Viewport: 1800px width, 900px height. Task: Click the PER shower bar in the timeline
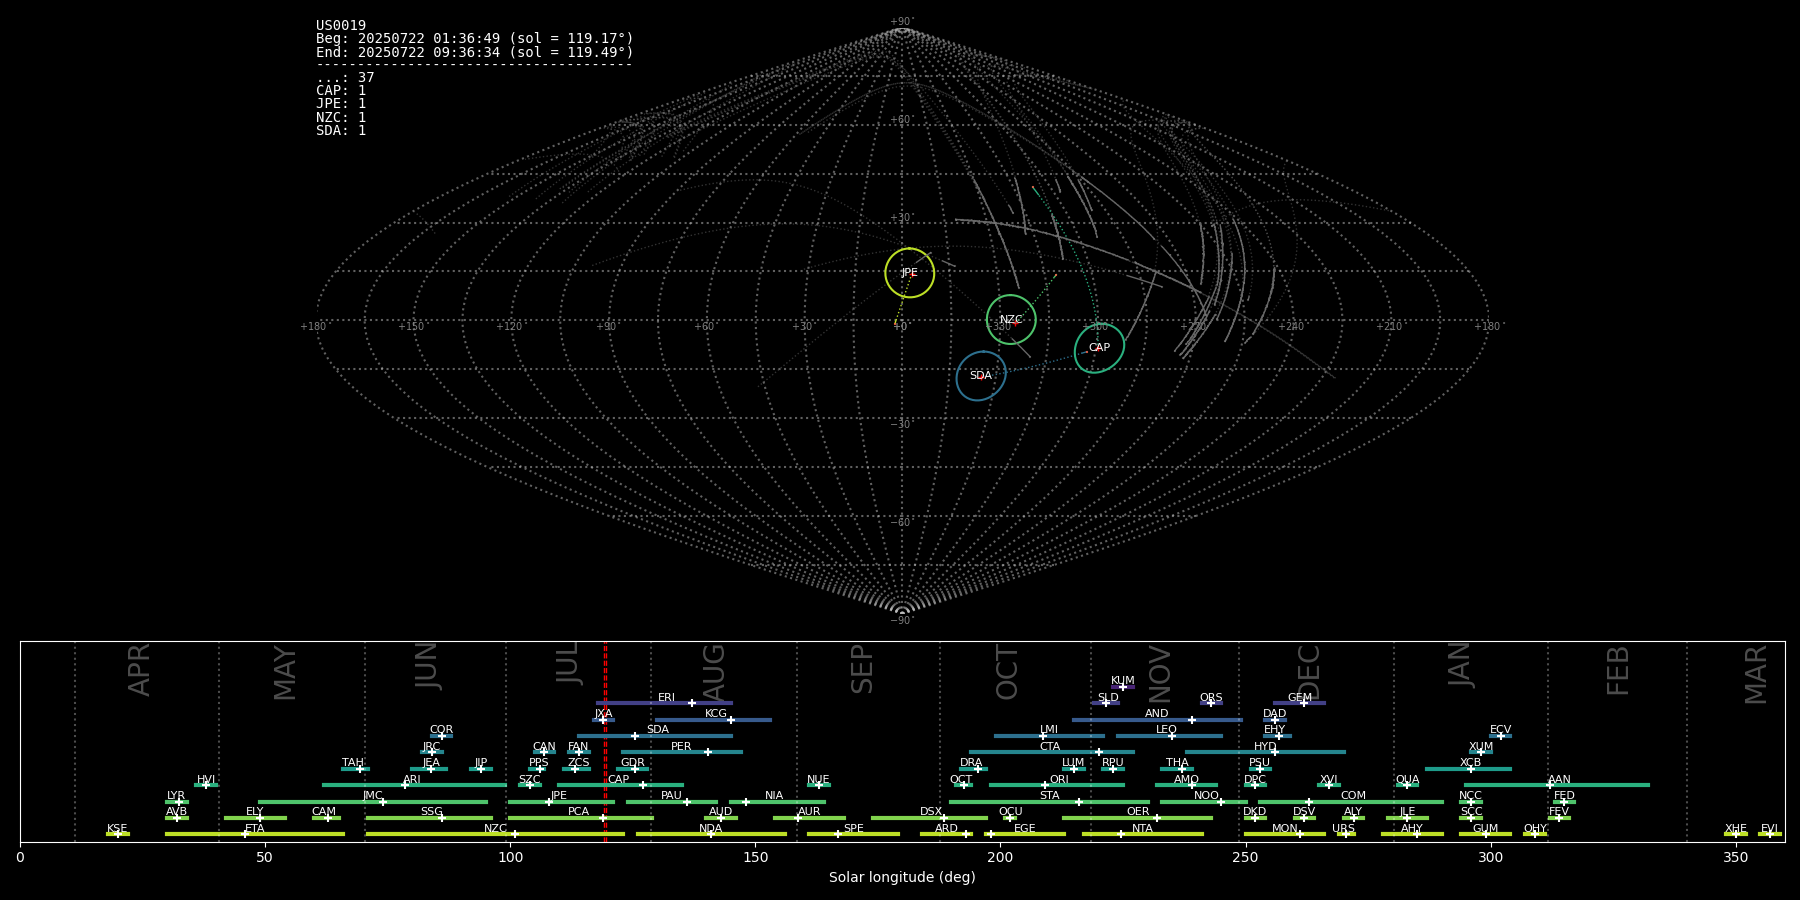[682, 752]
